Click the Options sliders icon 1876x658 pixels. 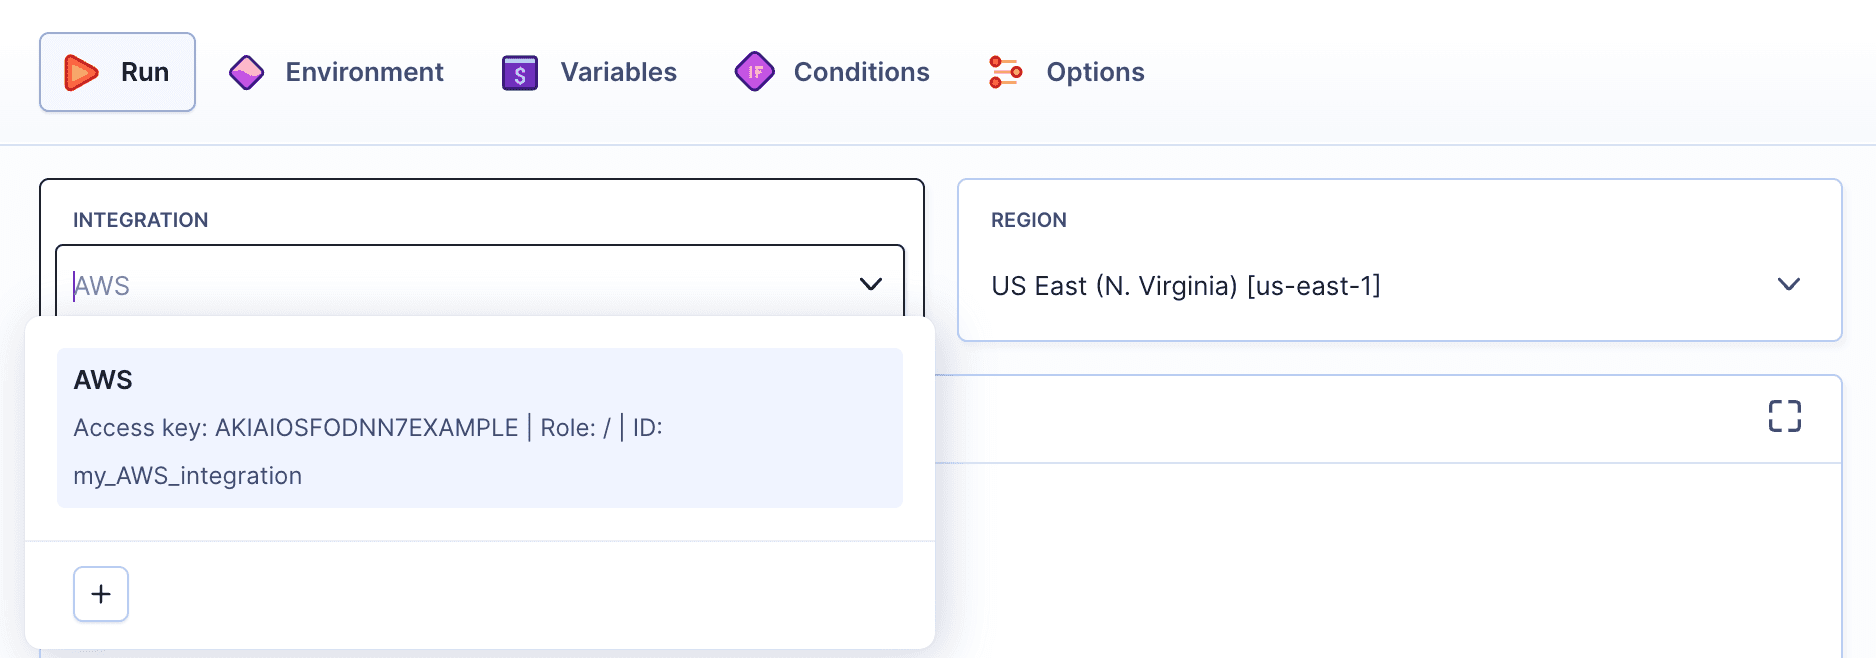(1004, 71)
